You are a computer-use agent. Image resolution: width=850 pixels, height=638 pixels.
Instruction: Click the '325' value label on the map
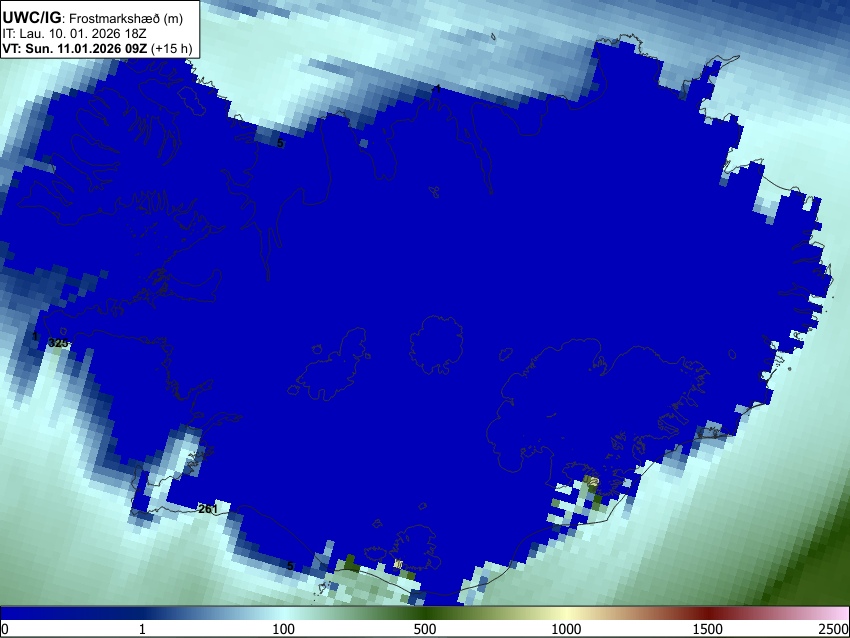(58, 343)
